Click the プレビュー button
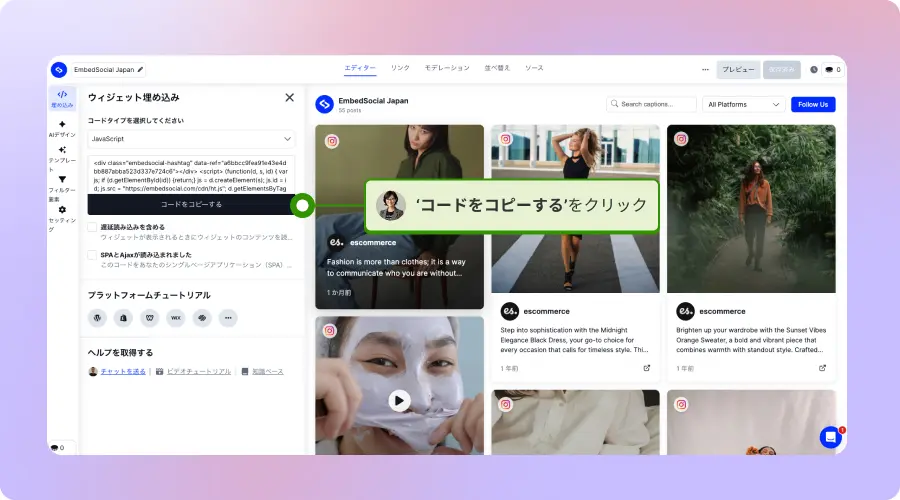The width and height of the screenshot is (900, 500). 738,69
